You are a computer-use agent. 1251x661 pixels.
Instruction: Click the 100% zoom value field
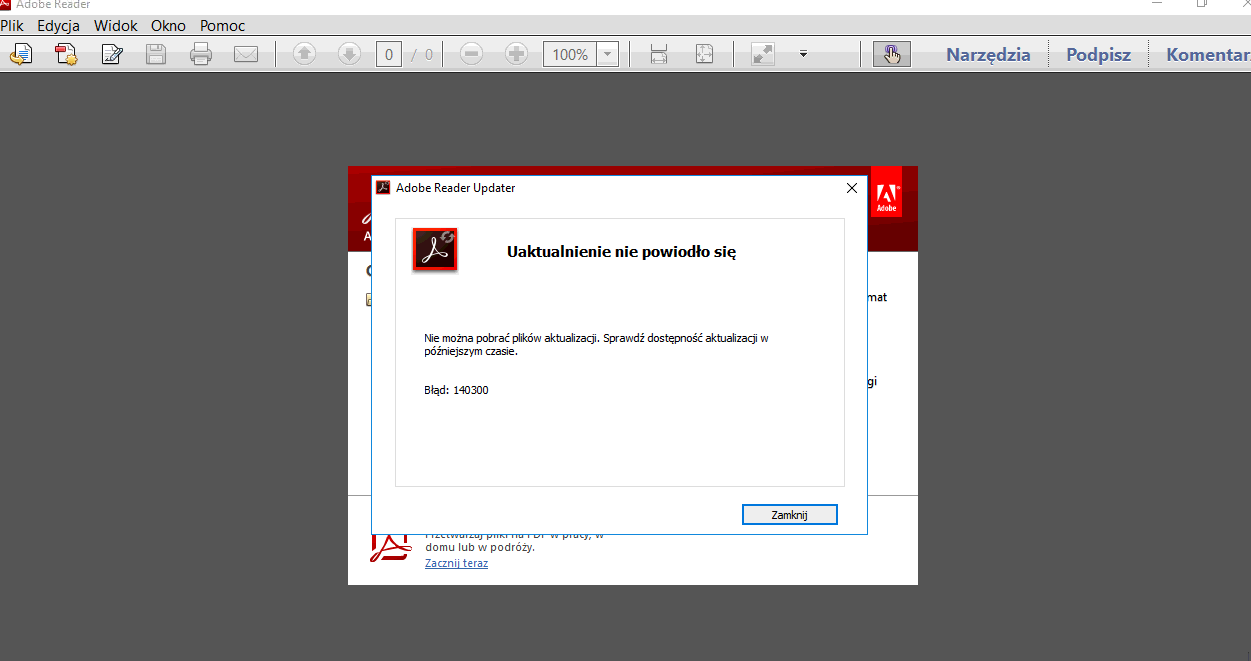[570, 55]
